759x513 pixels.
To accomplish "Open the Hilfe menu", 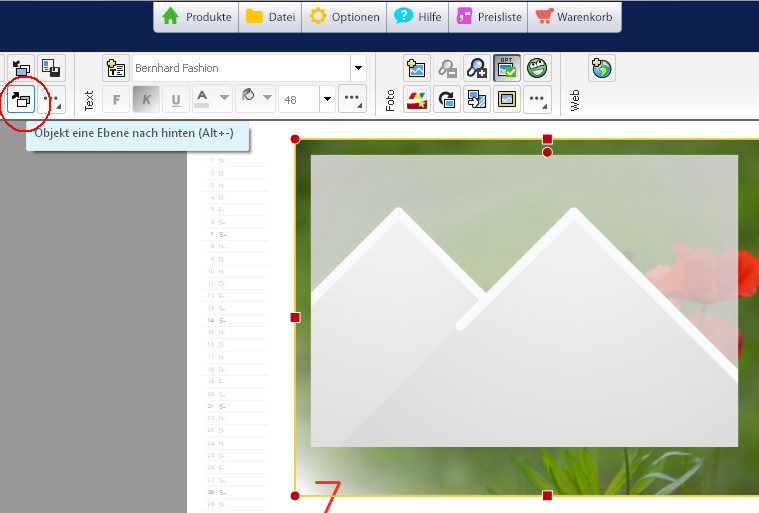I will pyautogui.click(x=418, y=17).
